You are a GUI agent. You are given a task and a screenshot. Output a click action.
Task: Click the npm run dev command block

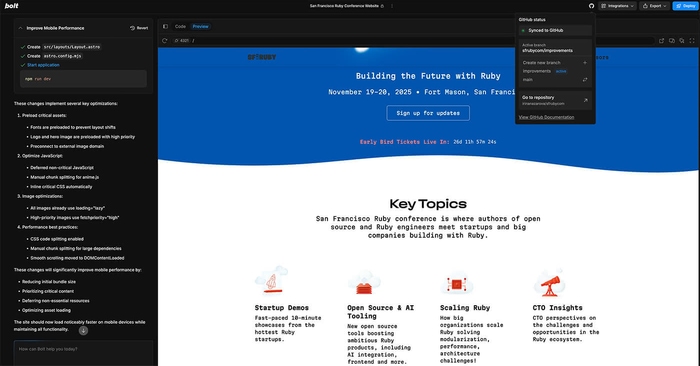pos(83,79)
